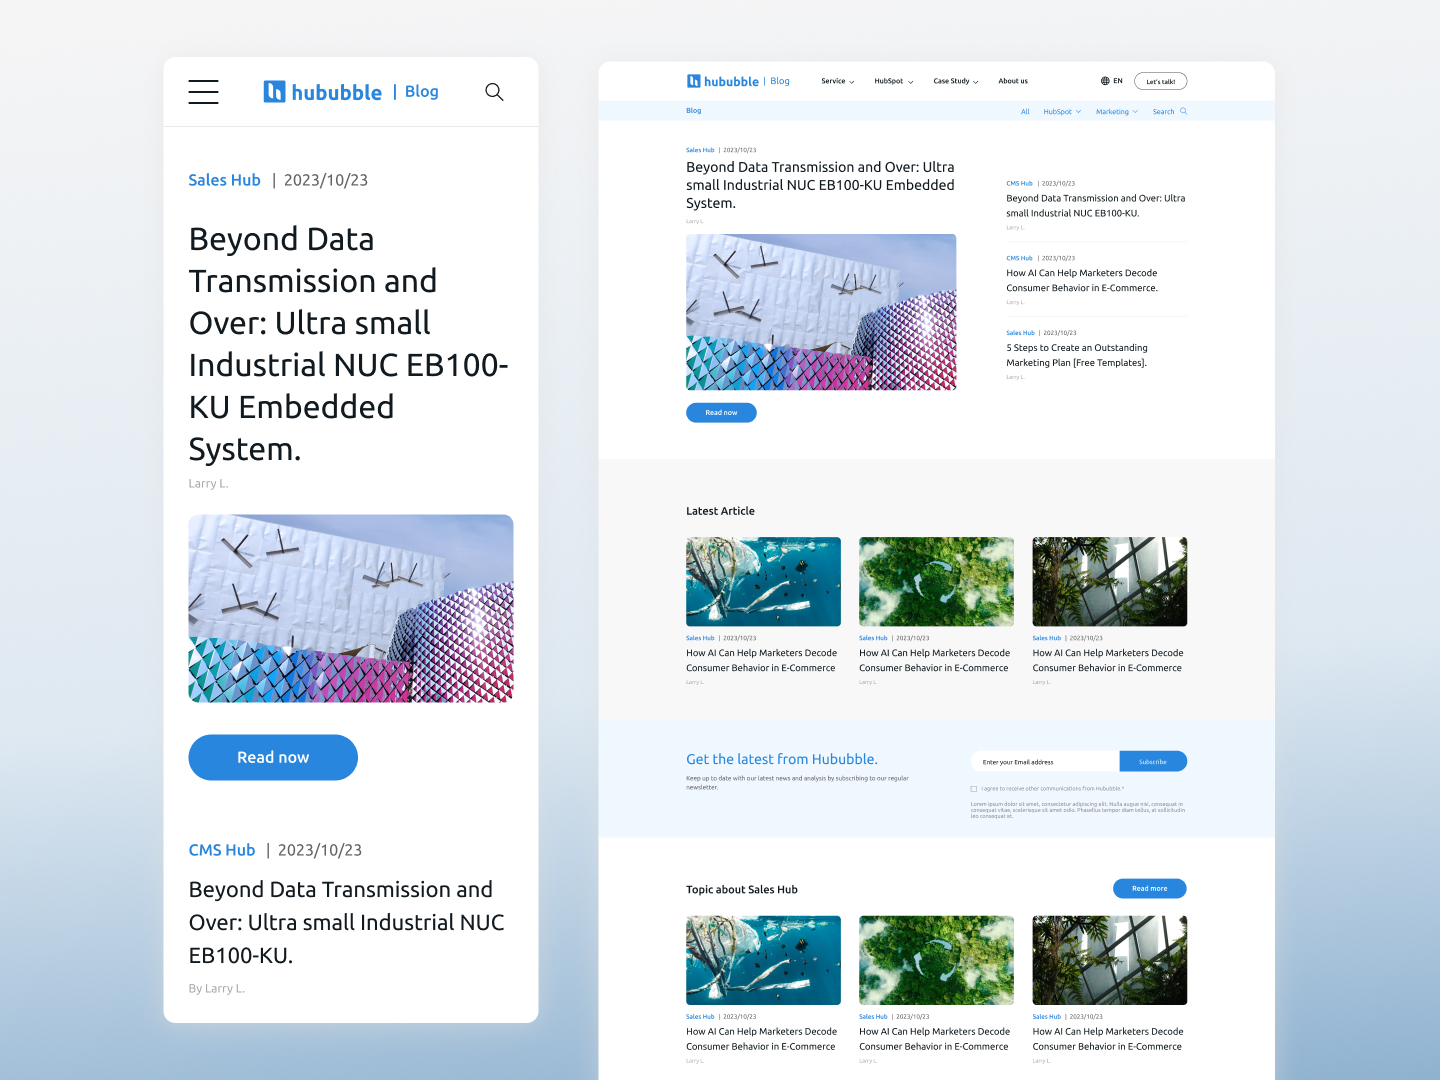Tick the agree to receive communications checkbox
The image size is (1440, 1080).
click(x=974, y=789)
